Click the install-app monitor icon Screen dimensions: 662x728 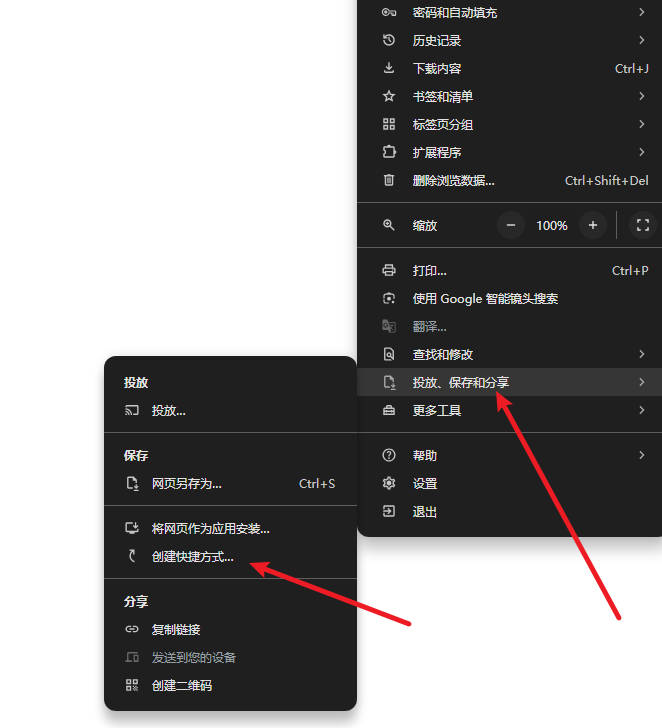click(x=132, y=528)
